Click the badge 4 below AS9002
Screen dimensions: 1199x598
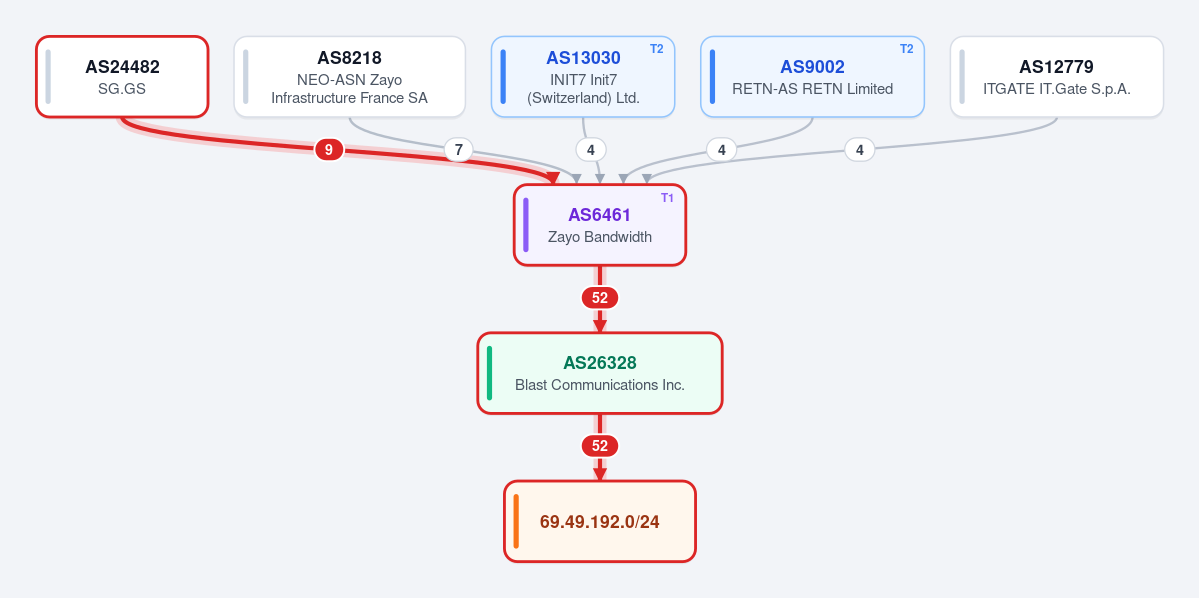point(721,150)
